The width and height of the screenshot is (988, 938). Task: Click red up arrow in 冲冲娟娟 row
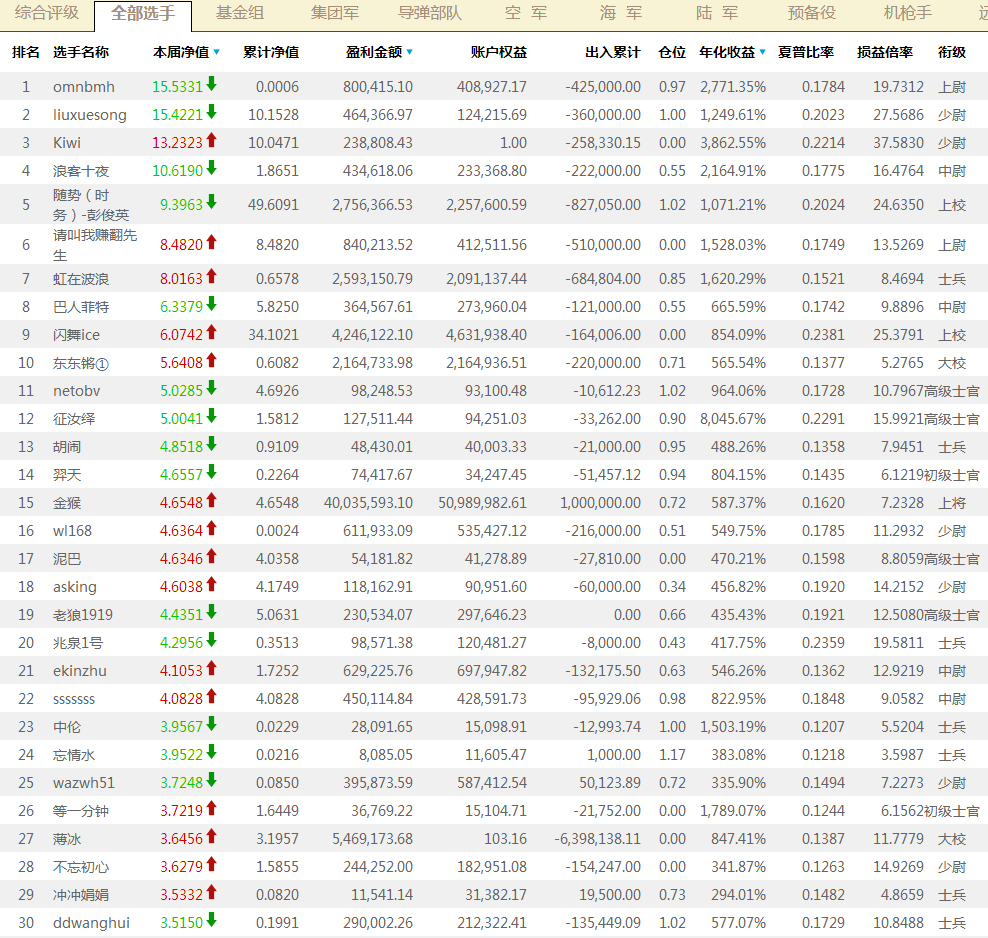212,893
